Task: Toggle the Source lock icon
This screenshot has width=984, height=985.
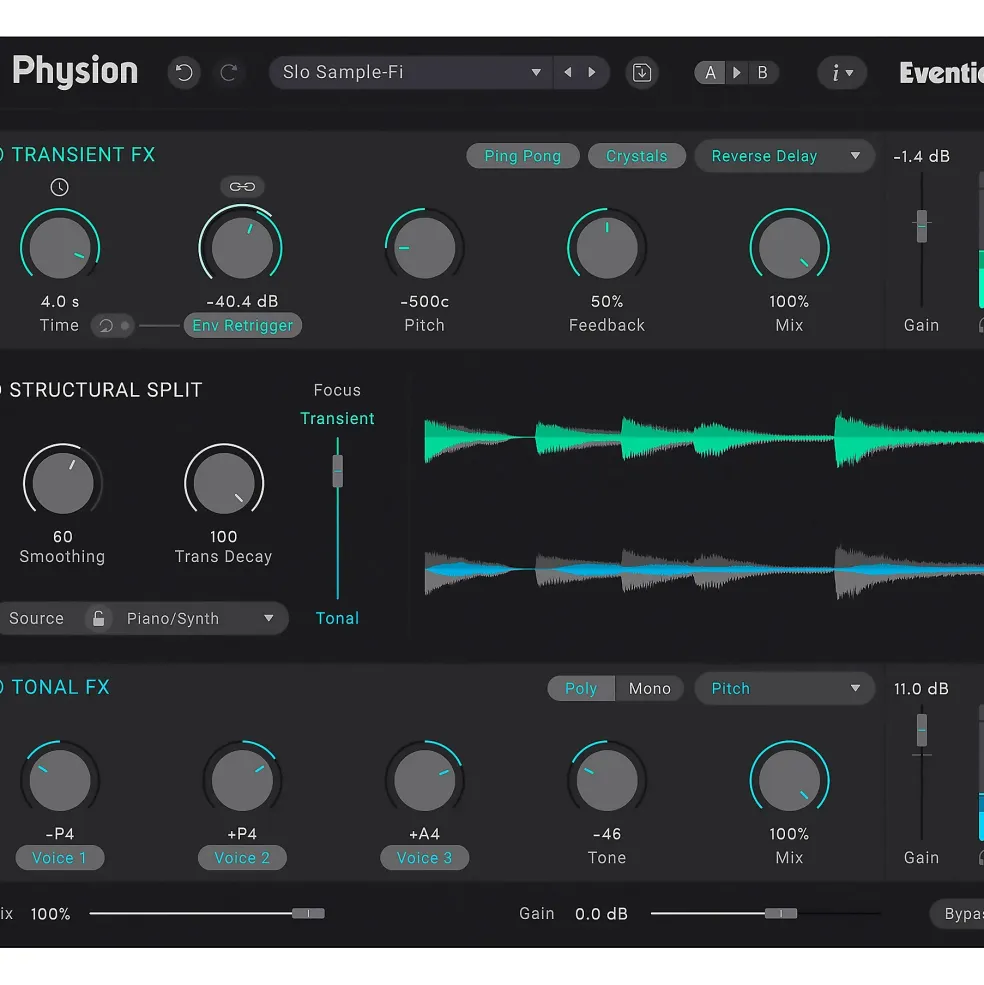Action: [99, 618]
